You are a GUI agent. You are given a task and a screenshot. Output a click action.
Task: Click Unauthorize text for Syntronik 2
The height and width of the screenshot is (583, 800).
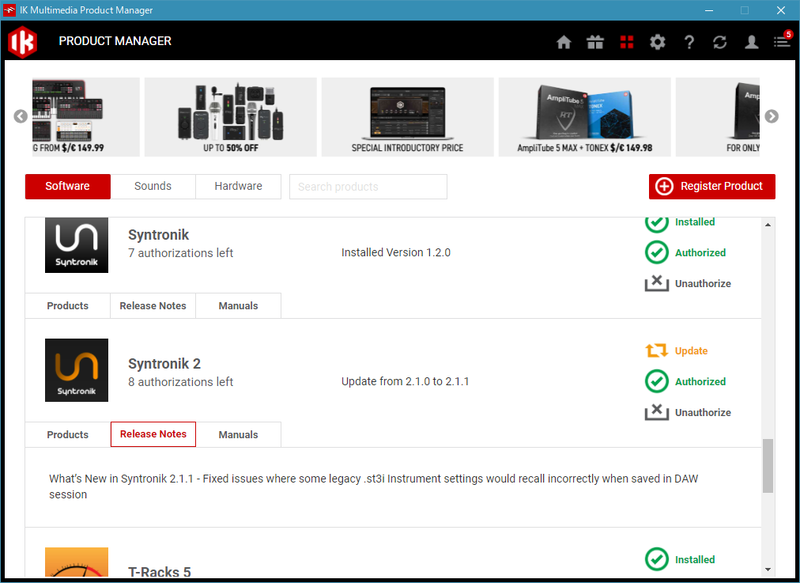click(703, 413)
